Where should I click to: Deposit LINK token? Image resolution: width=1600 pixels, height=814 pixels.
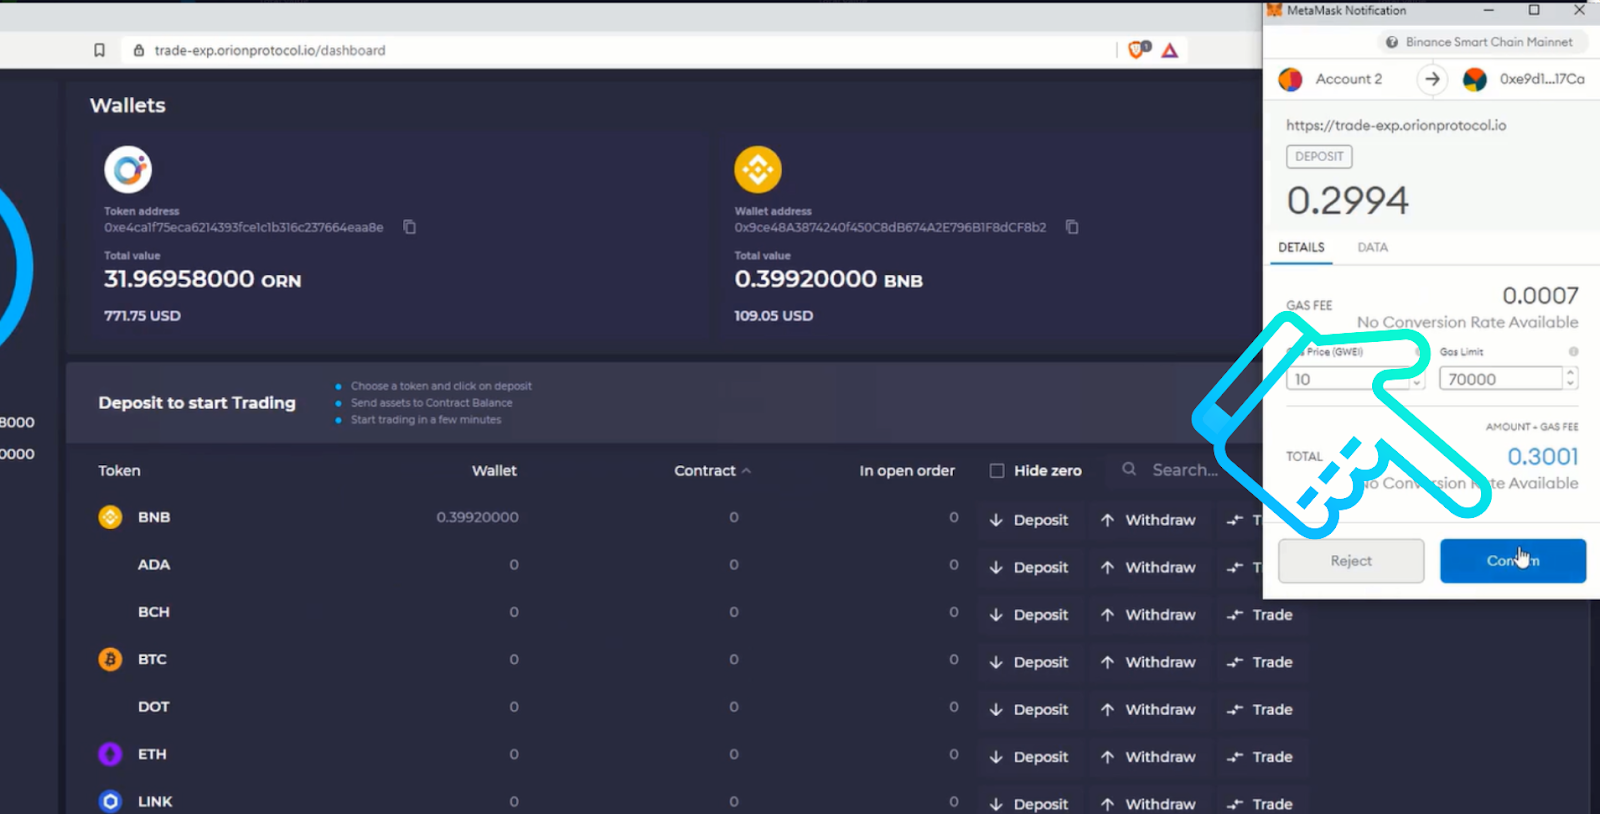point(1029,803)
